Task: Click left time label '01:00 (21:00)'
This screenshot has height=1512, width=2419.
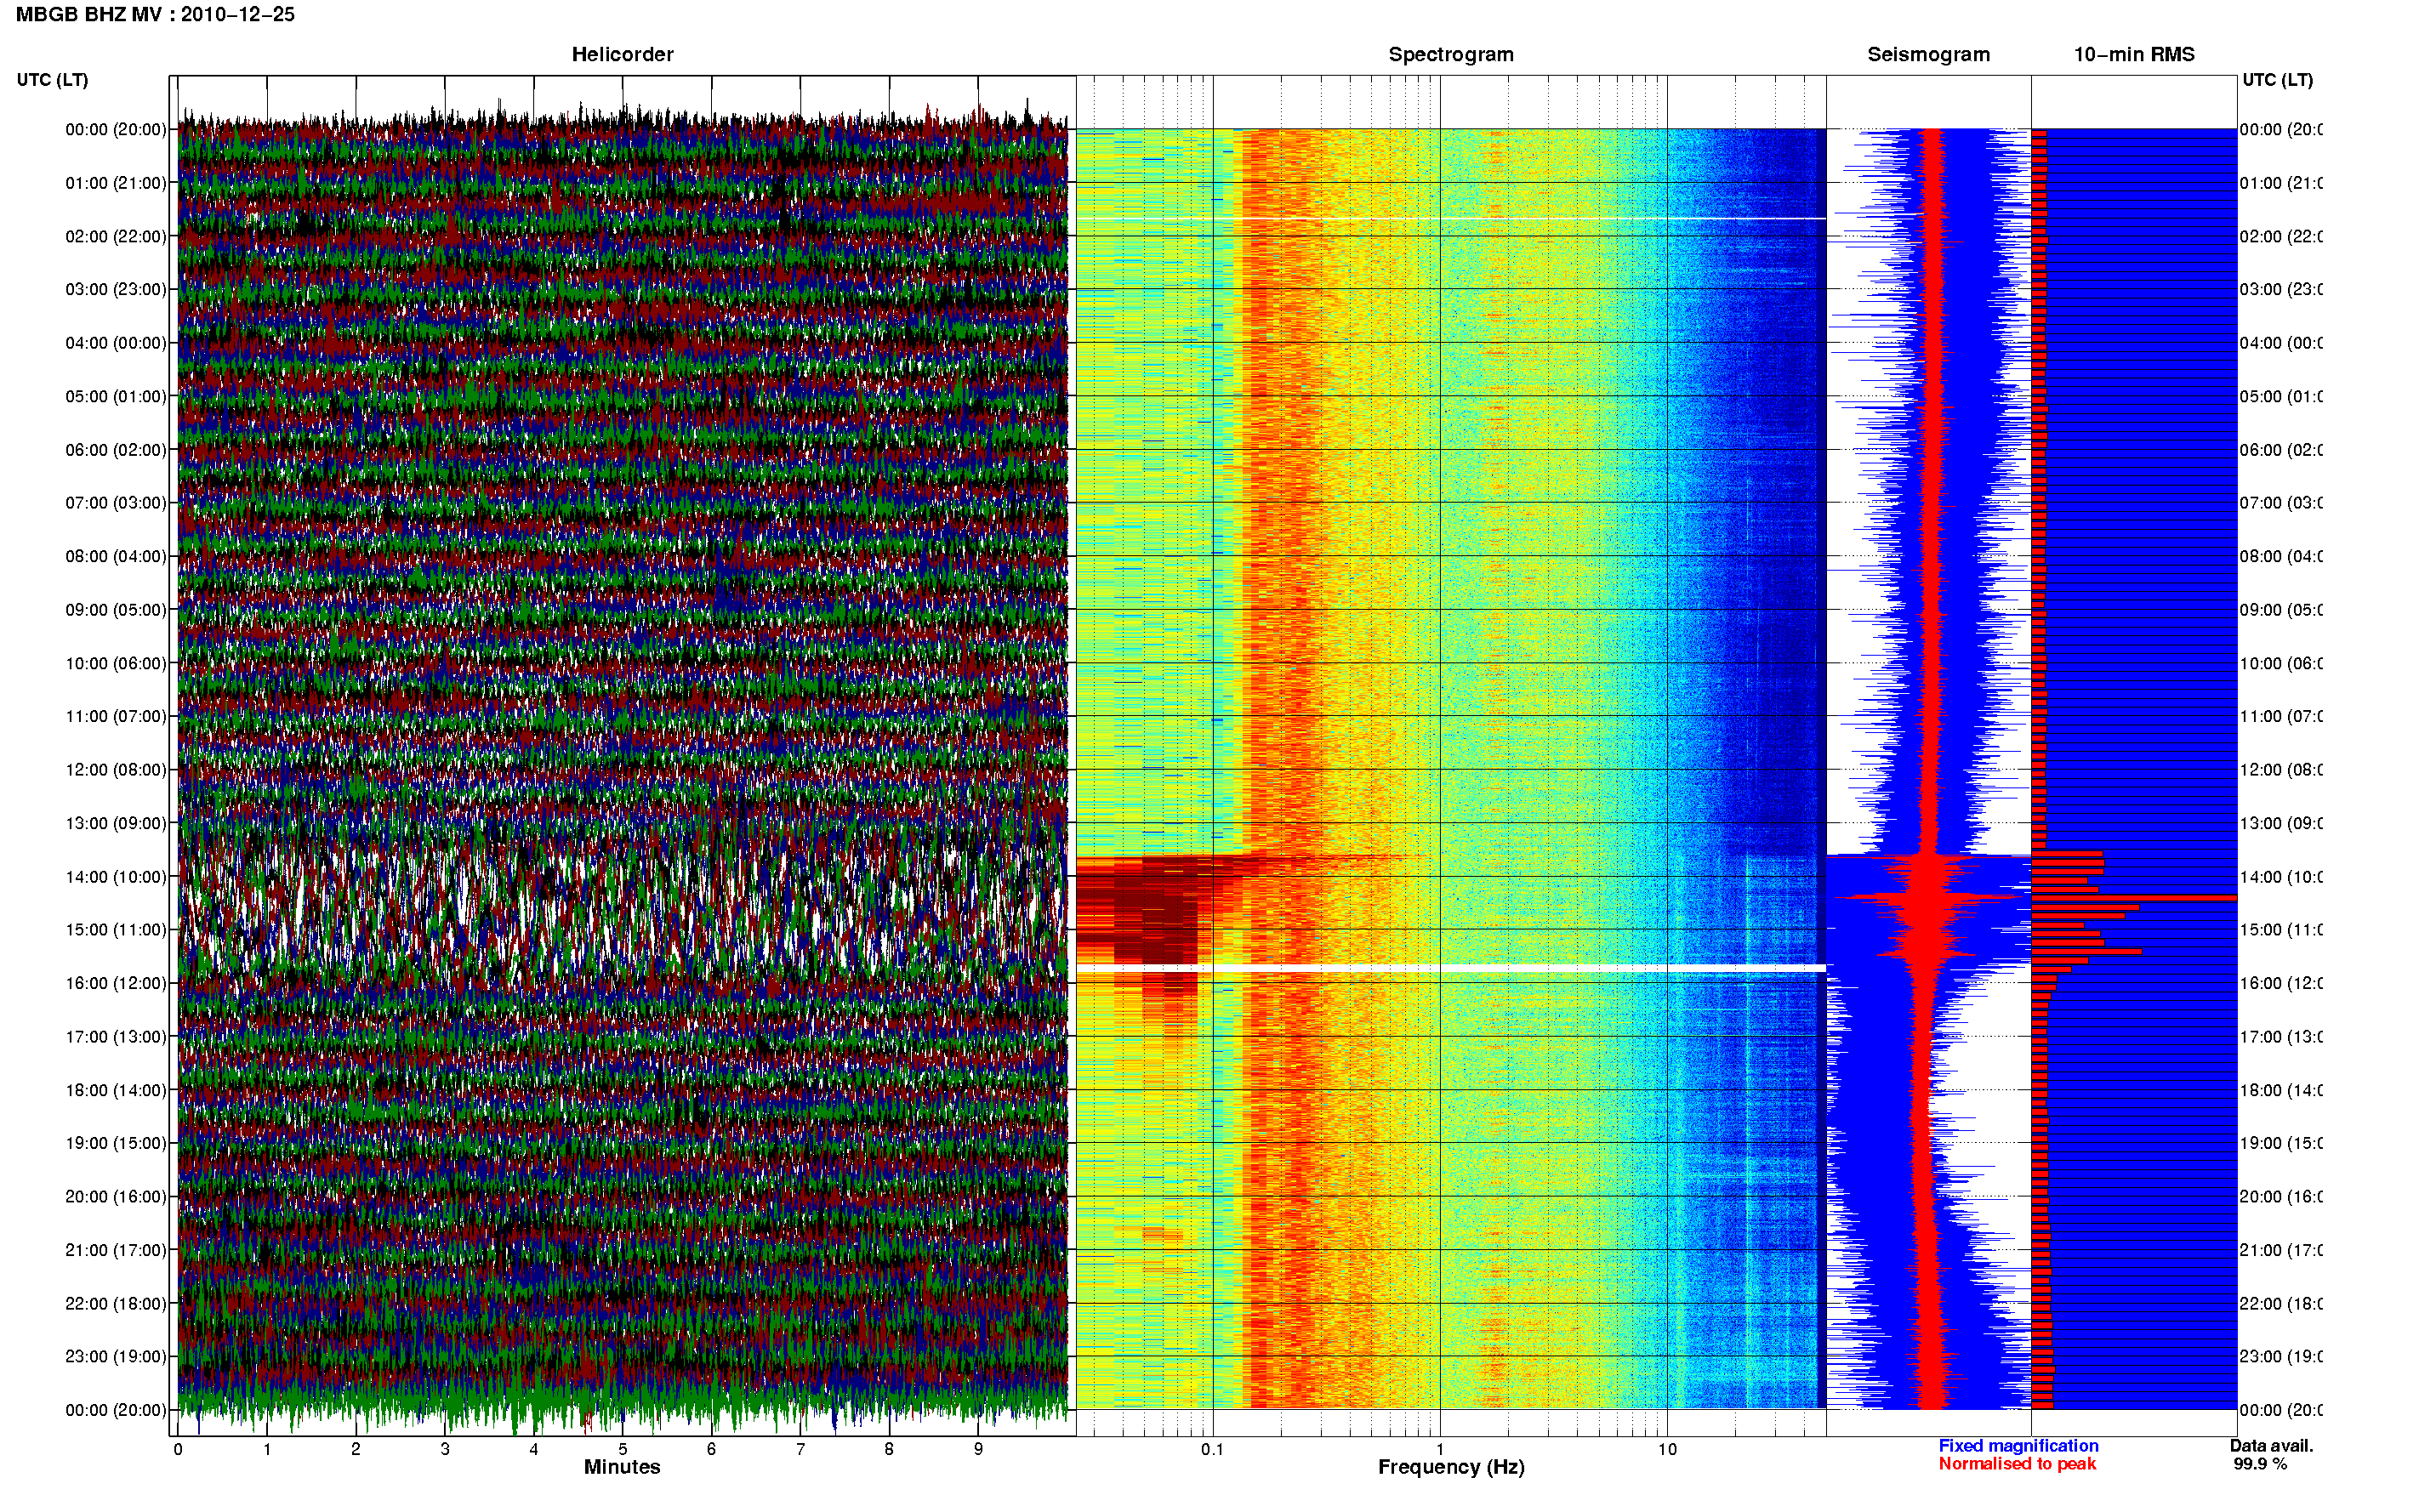Action: coord(116,183)
